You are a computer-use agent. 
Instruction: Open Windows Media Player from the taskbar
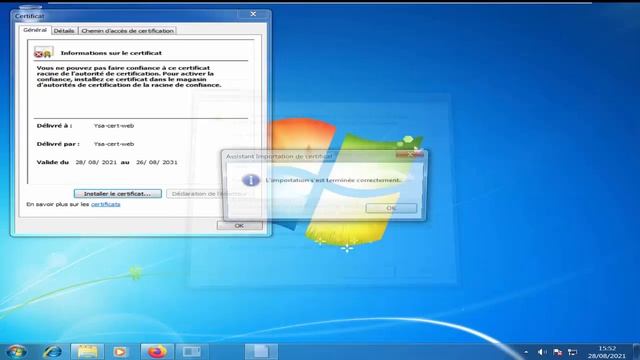point(120,352)
